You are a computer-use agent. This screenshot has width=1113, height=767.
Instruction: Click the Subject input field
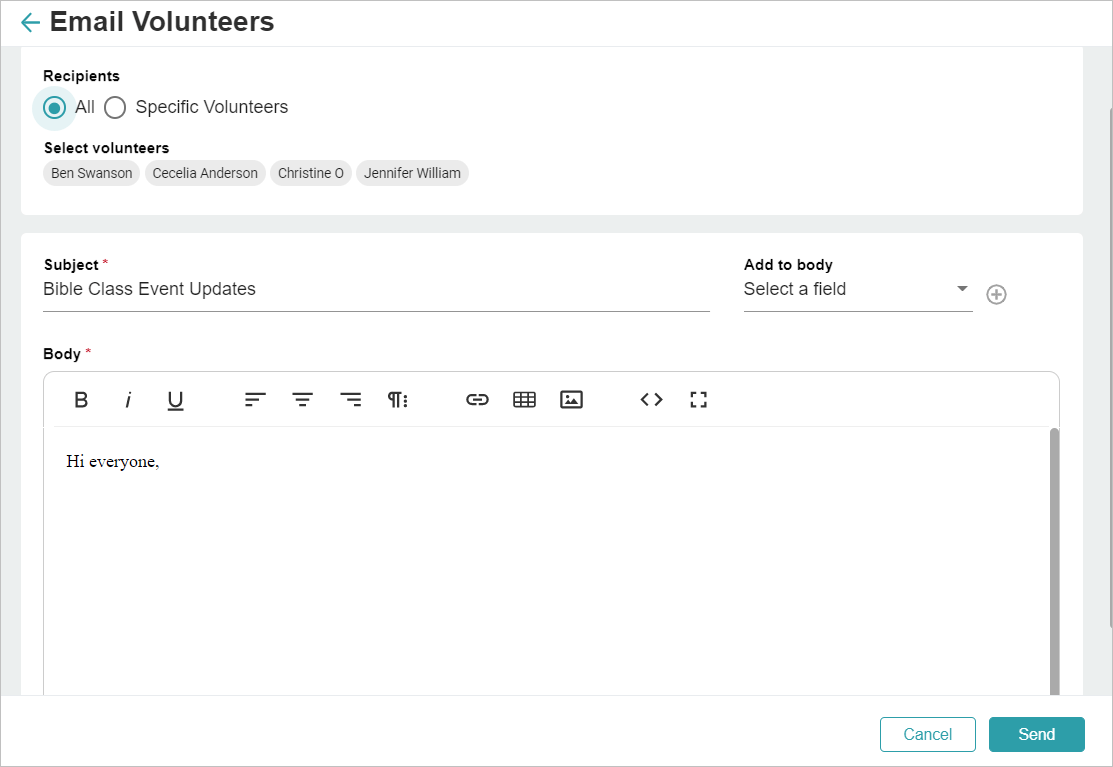[376, 289]
